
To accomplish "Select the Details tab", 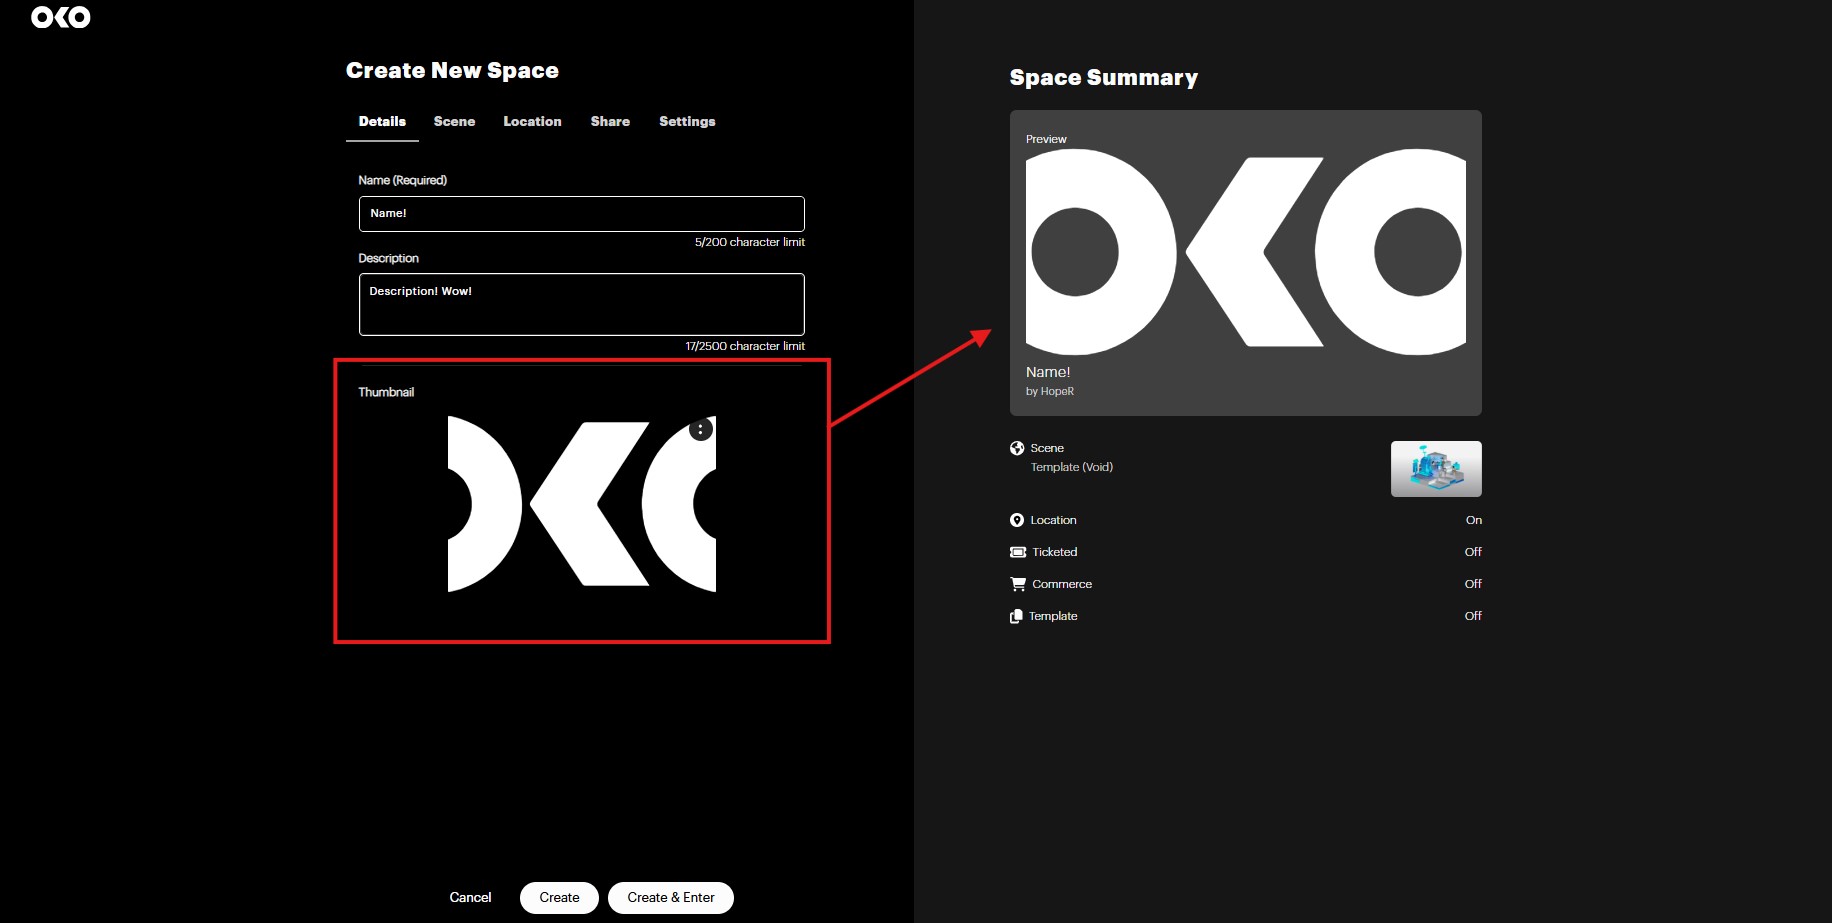I will 382,121.
